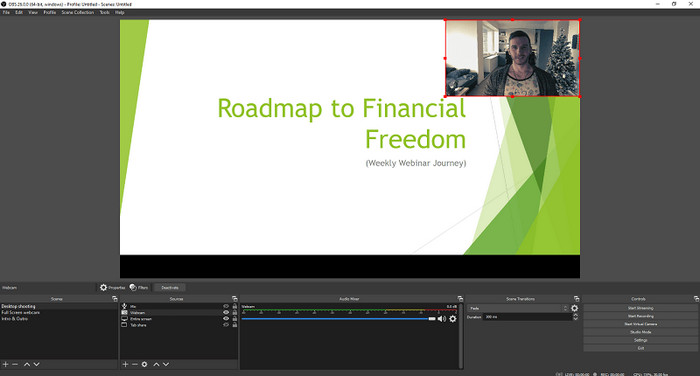Undock the Scenes panel
The image size is (700, 376).
point(115,299)
